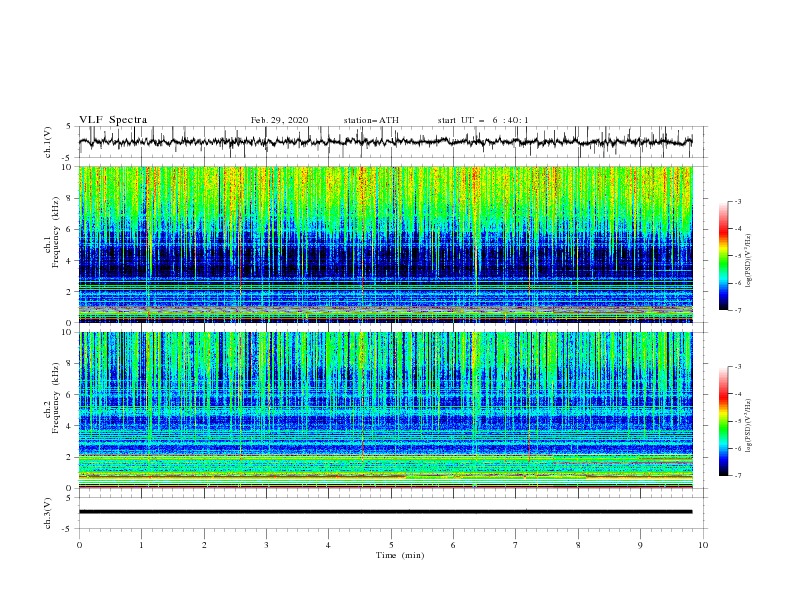792x612 pixels.
Task: Click the '2' kHz tick on ch.1 frequency axis
Action: [x=69, y=292]
